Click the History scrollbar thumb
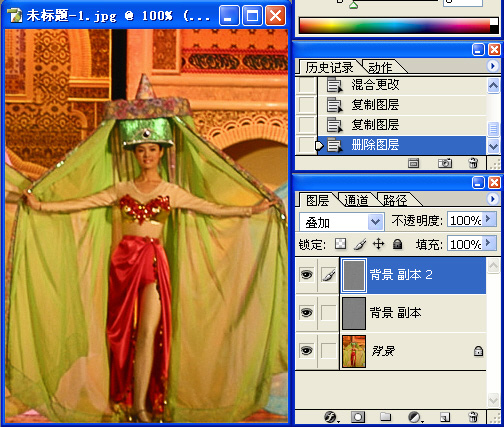Viewport: 504px width, 427px height. [x=493, y=129]
